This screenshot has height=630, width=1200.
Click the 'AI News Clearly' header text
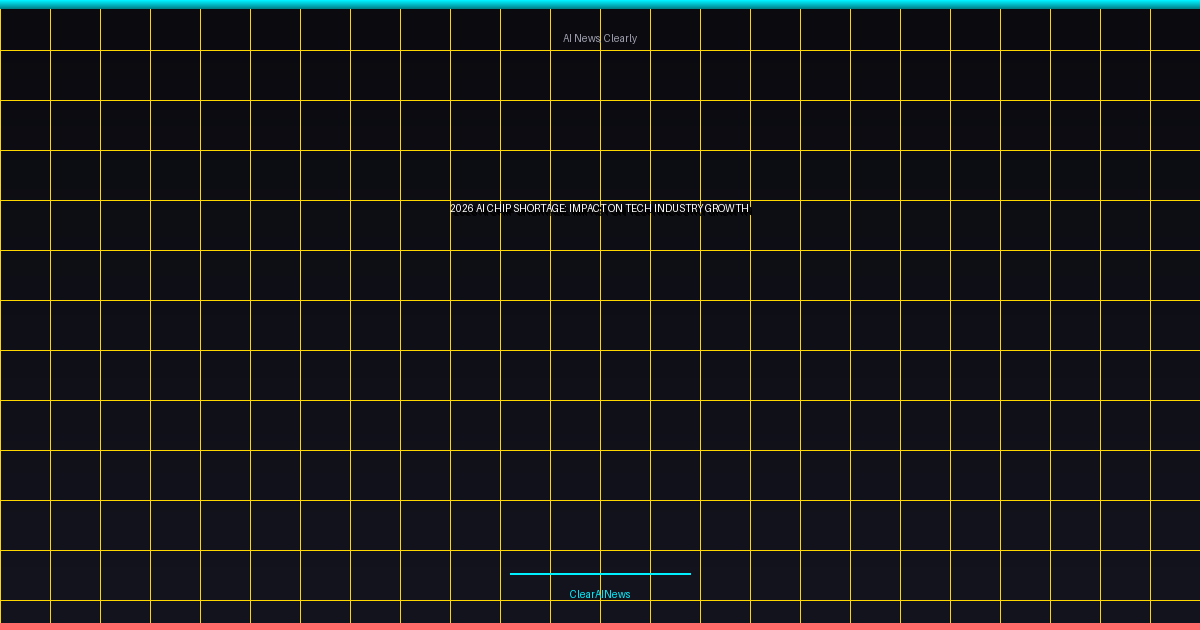(x=600, y=38)
